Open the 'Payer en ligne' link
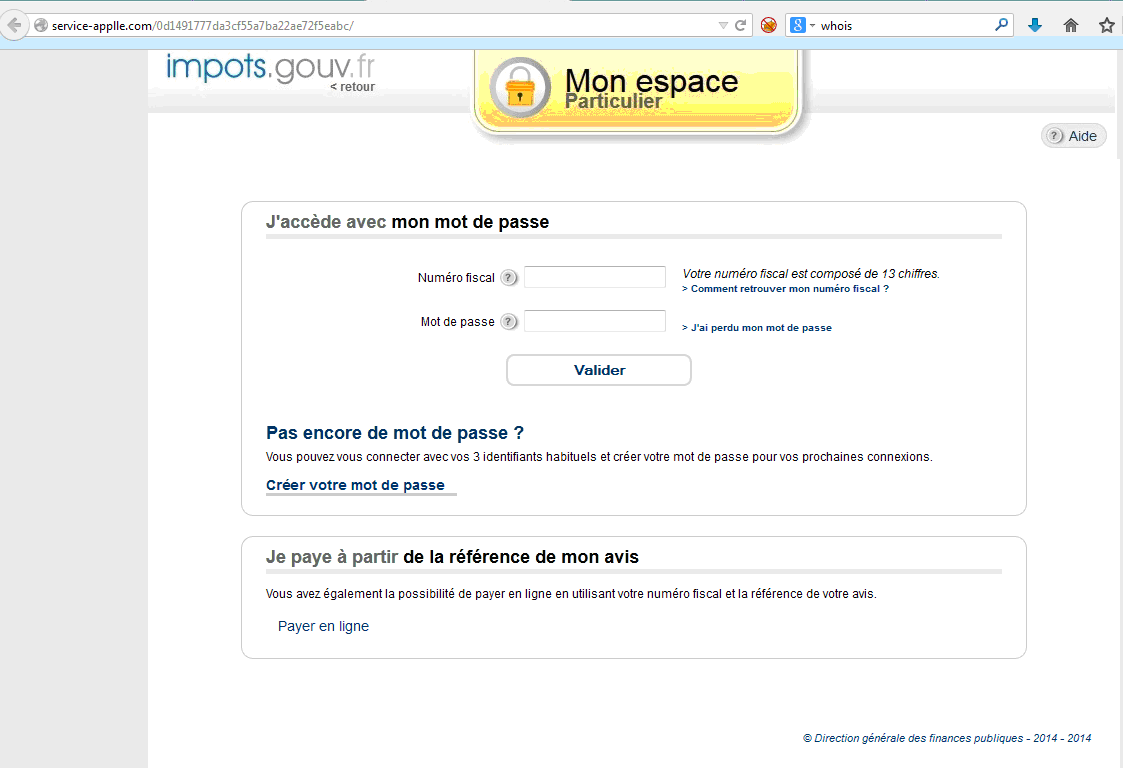 (323, 626)
